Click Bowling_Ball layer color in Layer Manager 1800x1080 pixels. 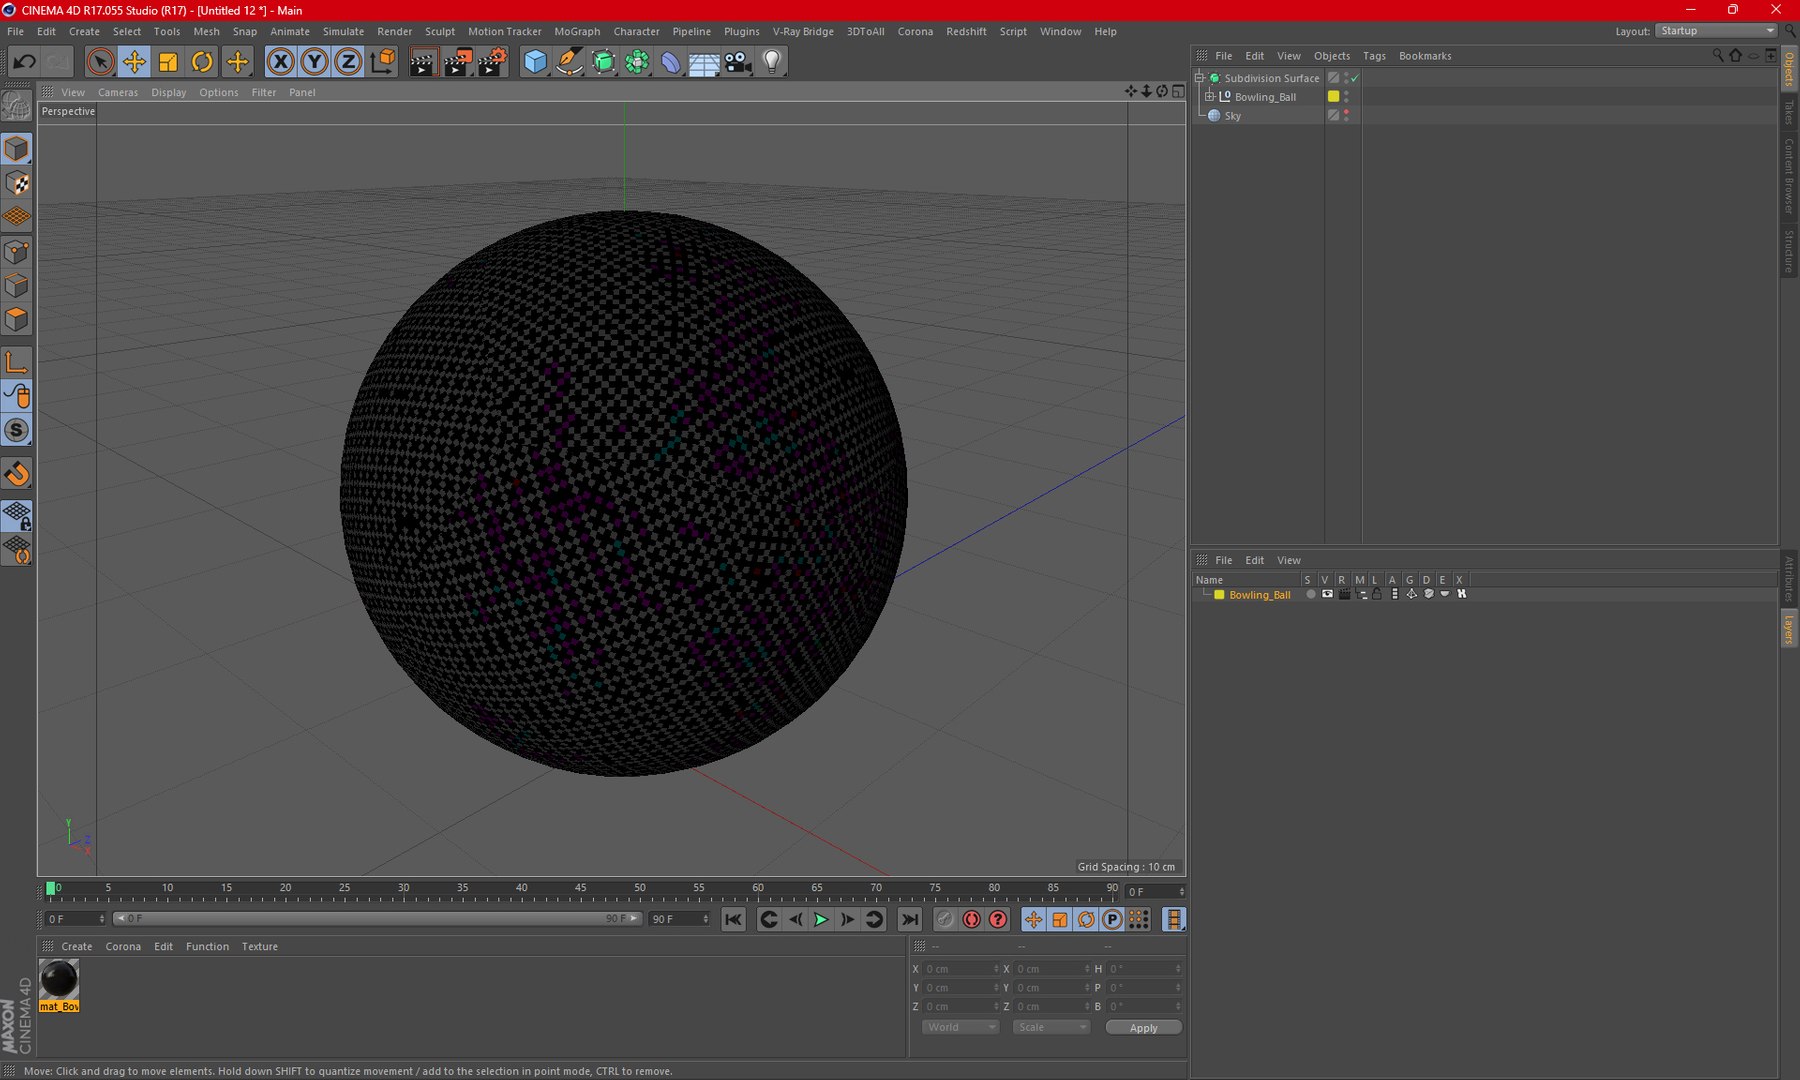click(1219, 595)
